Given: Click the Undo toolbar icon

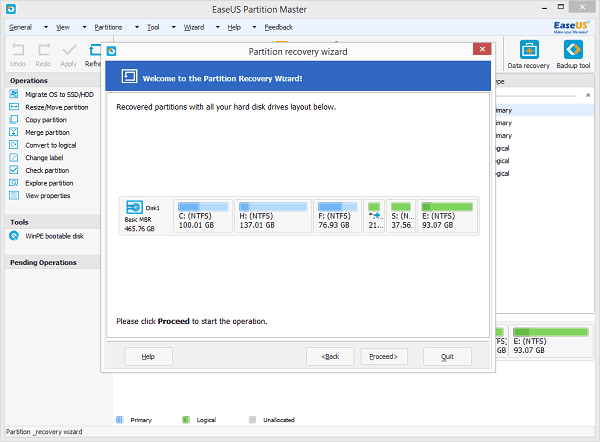Looking at the screenshot, I should (x=18, y=50).
